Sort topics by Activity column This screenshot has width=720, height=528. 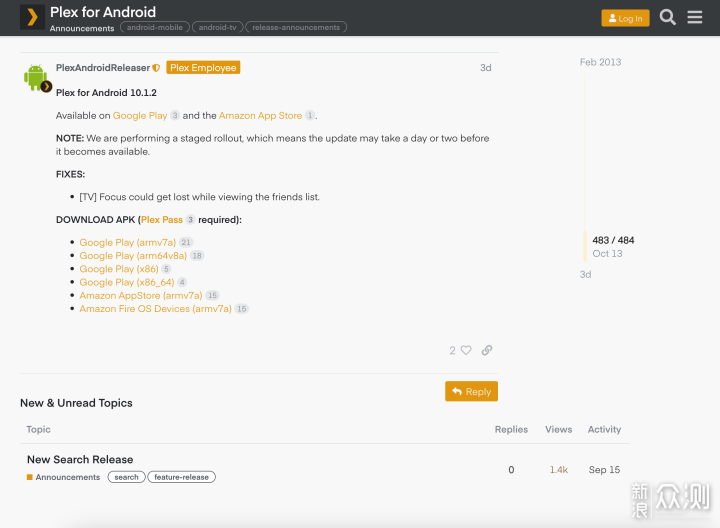click(x=604, y=429)
